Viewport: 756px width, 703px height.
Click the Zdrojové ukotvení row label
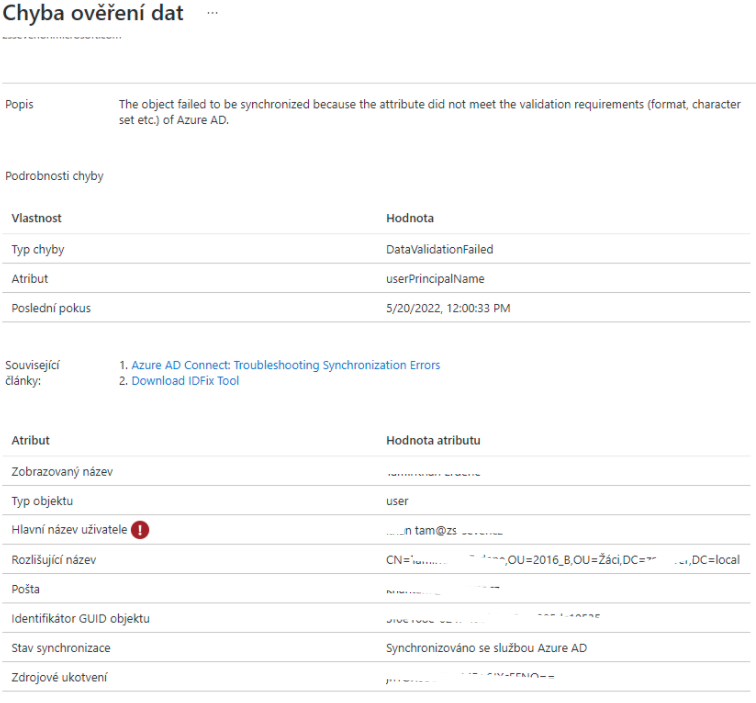coord(59,678)
